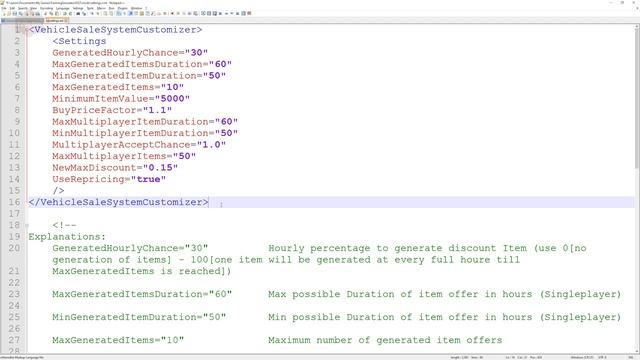640x360 pixels.
Task: Click the New file toolbar icon
Action: (x=4, y=13)
